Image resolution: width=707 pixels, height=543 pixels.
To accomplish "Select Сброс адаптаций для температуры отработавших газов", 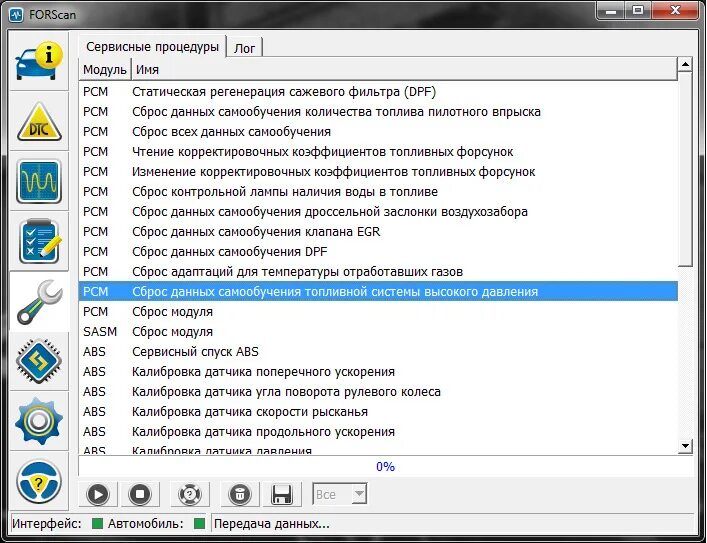I will [378, 272].
